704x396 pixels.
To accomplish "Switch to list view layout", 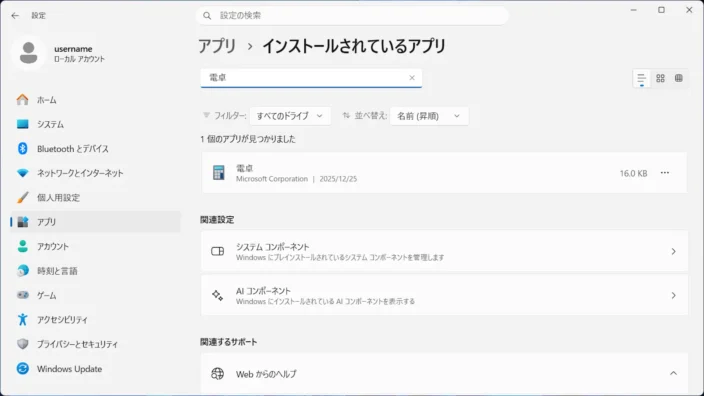I will coord(642,78).
